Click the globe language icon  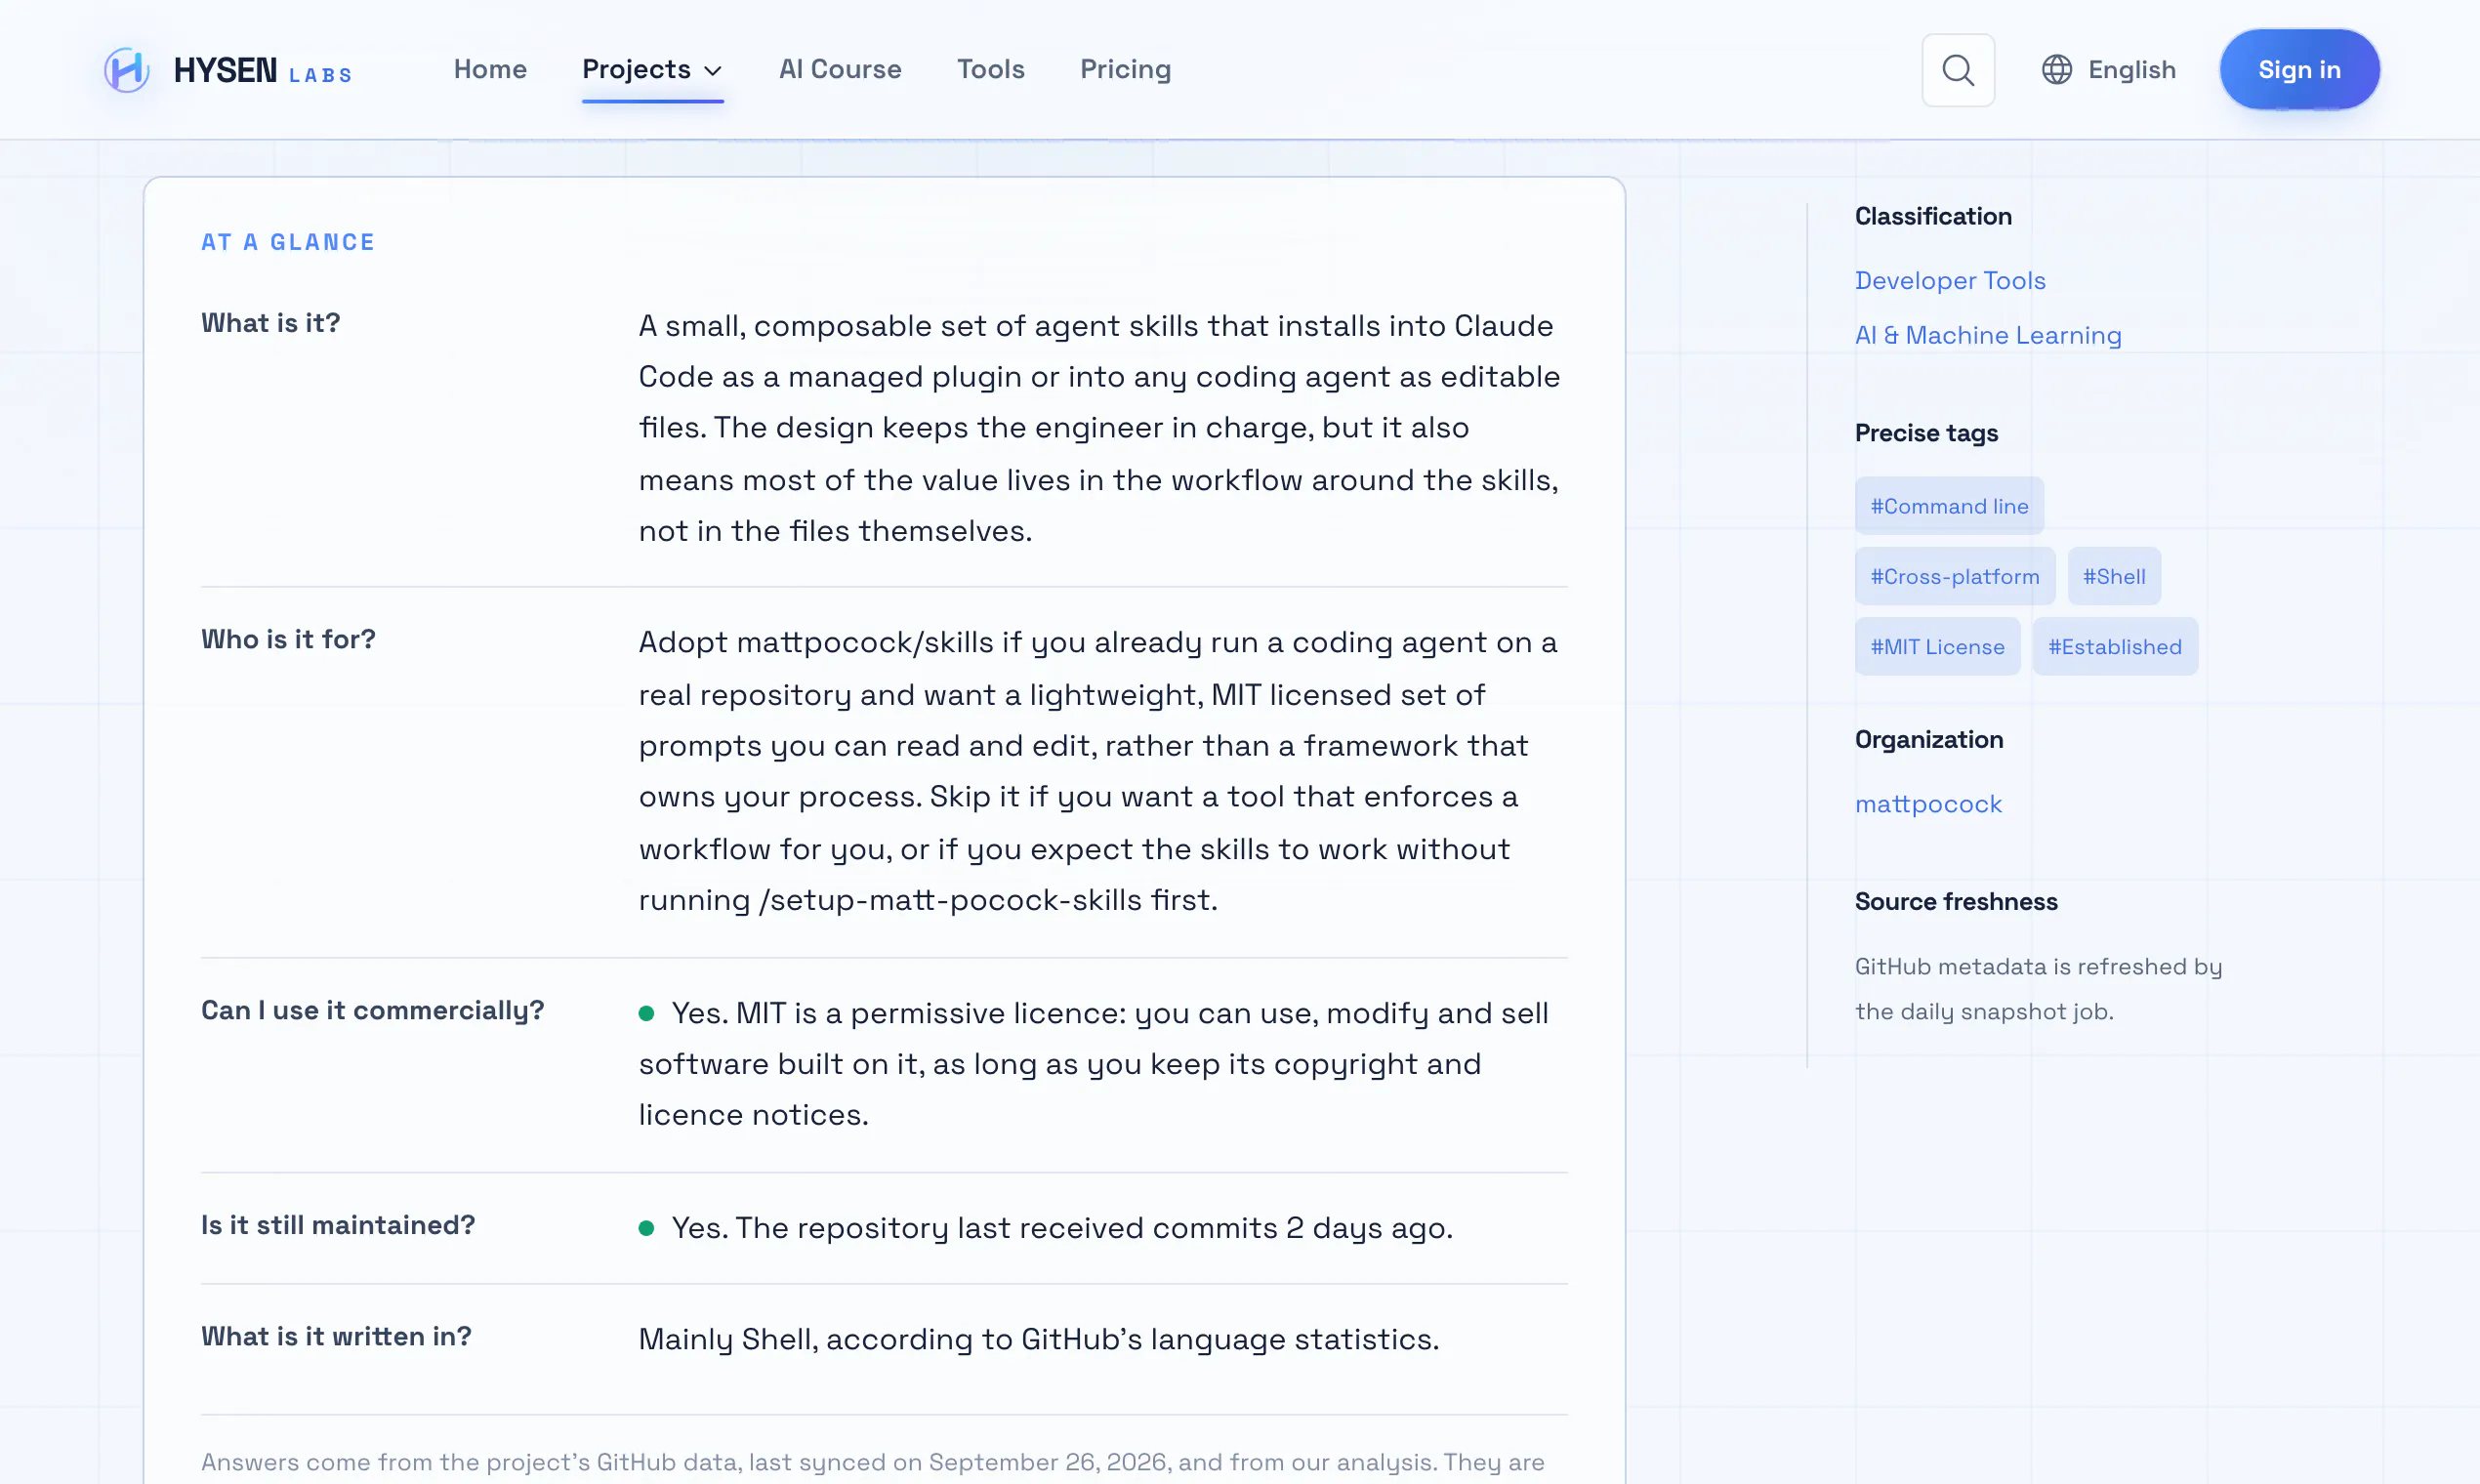(2055, 70)
